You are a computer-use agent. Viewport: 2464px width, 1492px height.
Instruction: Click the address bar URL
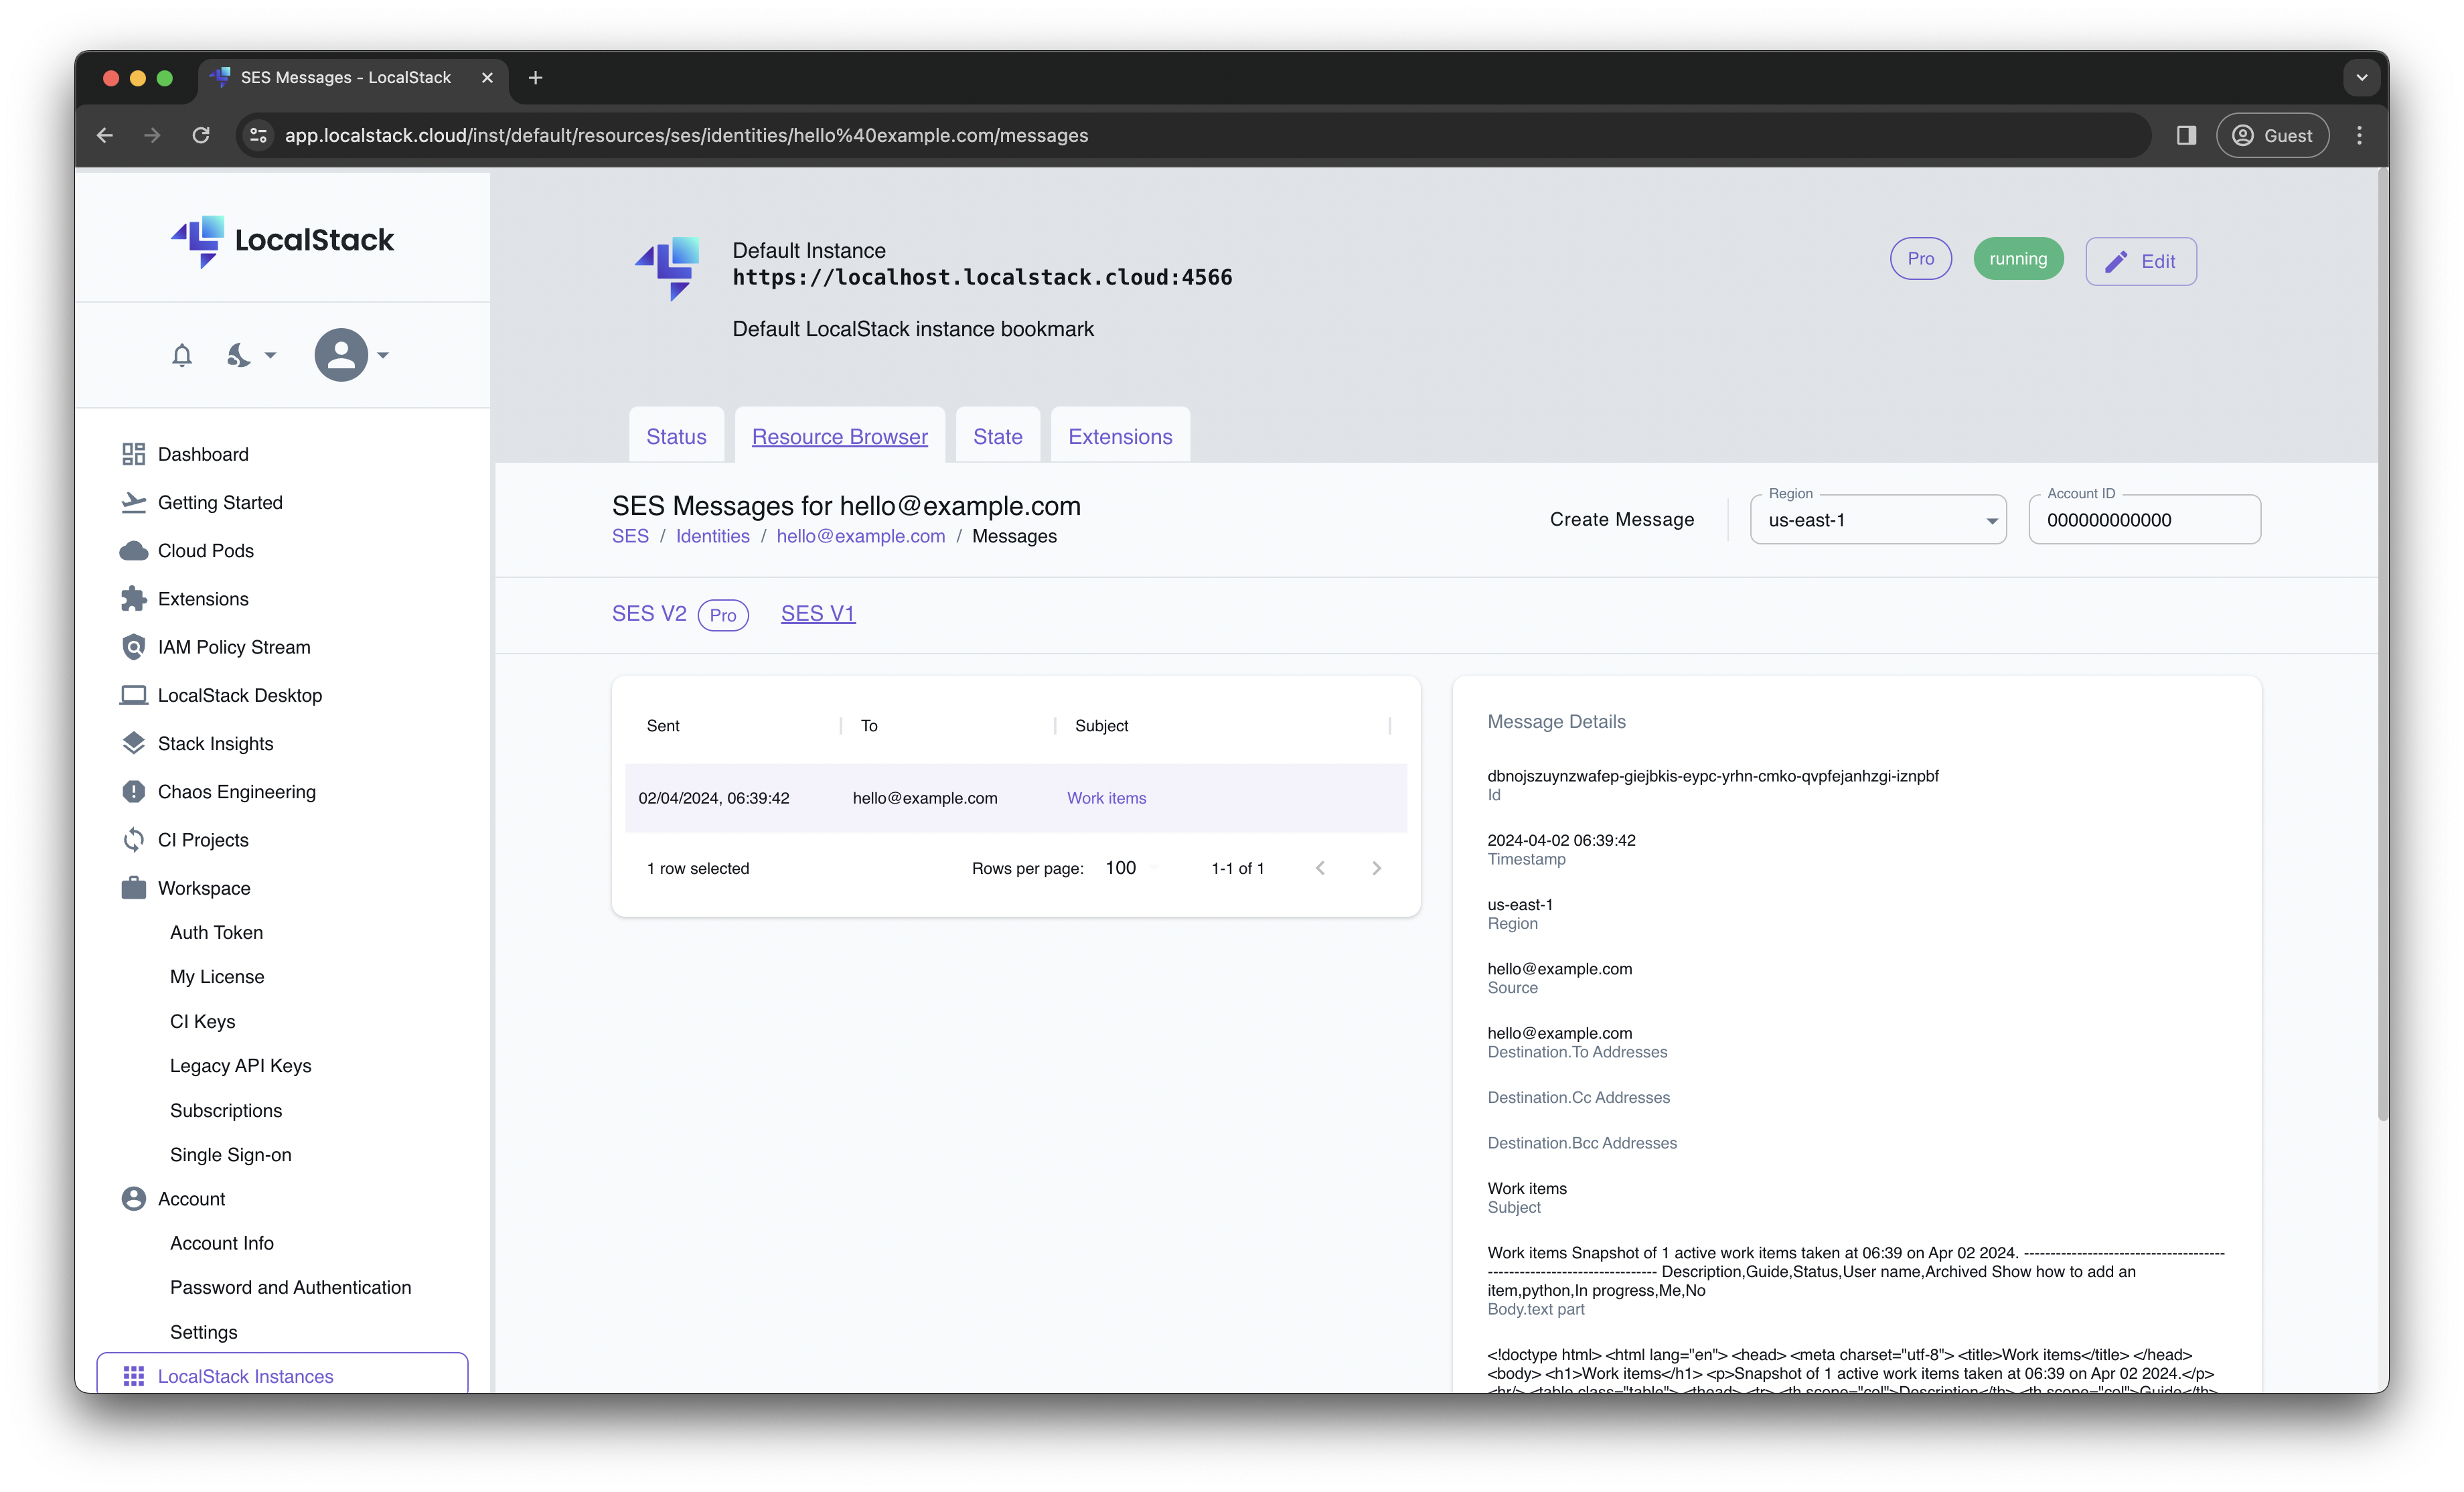click(x=686, y=135)
